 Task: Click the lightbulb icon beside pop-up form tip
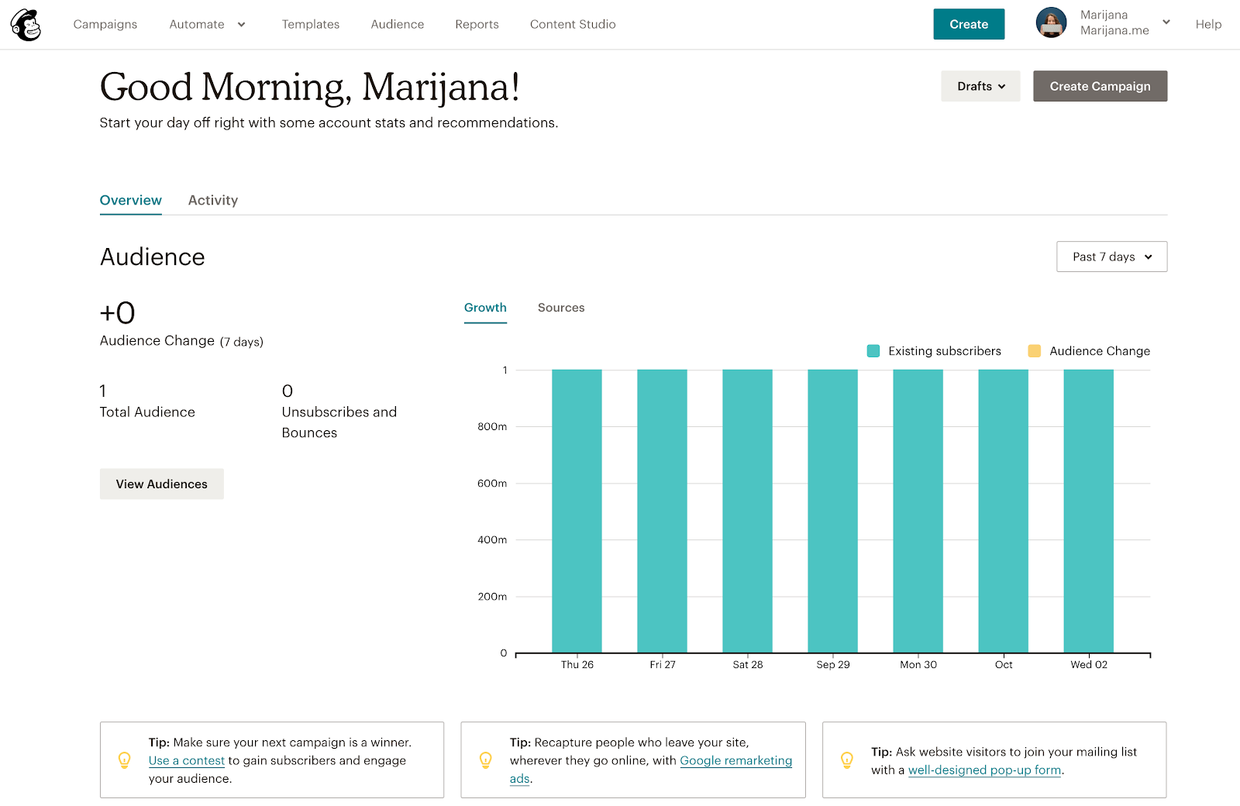847,760
